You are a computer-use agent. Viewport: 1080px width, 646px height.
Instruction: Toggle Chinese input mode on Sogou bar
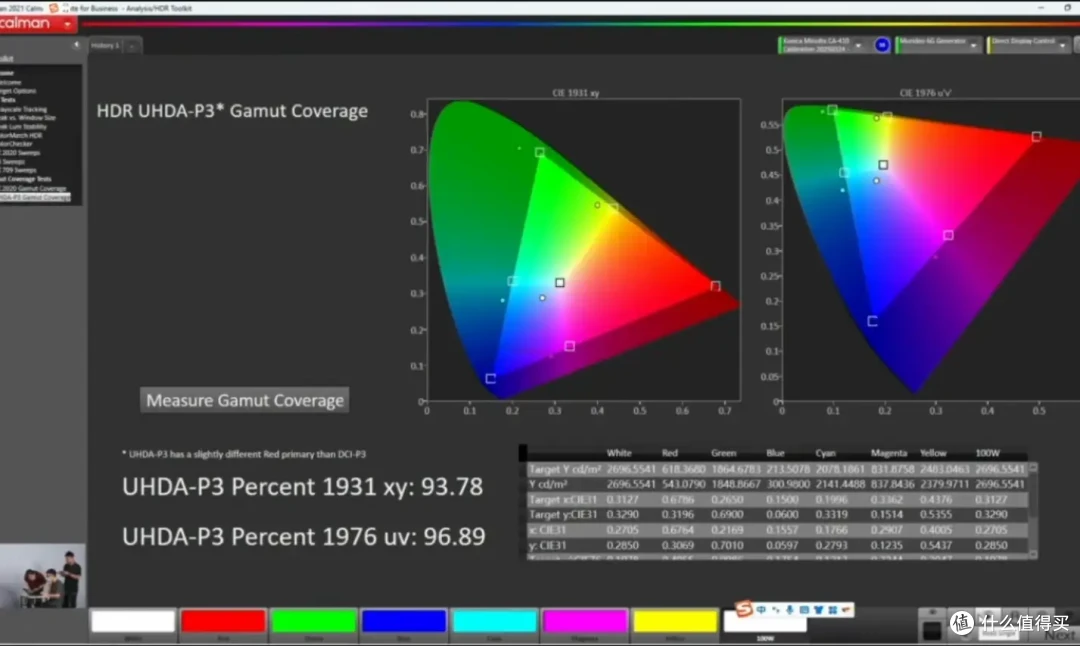761,609
